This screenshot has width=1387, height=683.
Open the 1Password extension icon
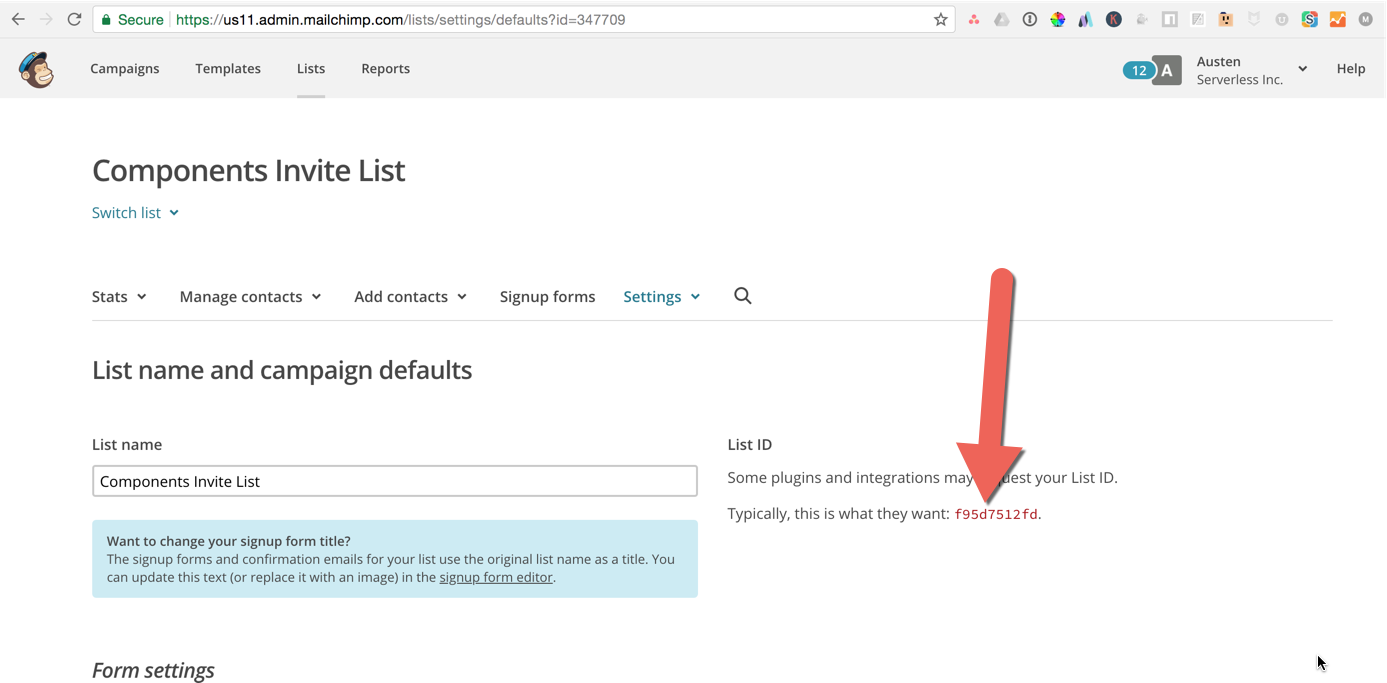[1030, 19]
